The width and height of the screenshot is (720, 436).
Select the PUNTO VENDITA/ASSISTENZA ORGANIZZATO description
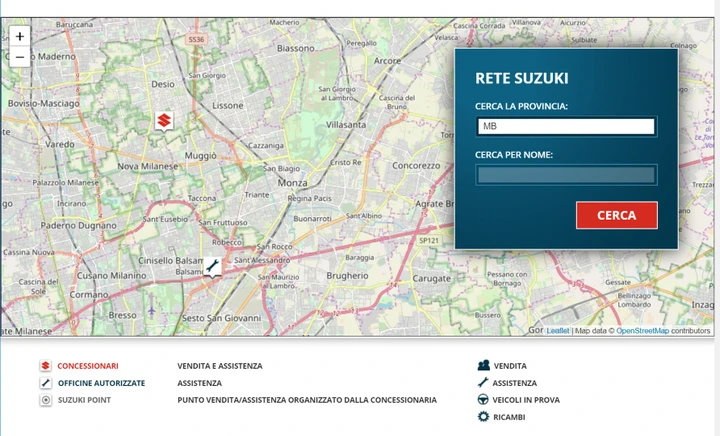pos(307,400)
